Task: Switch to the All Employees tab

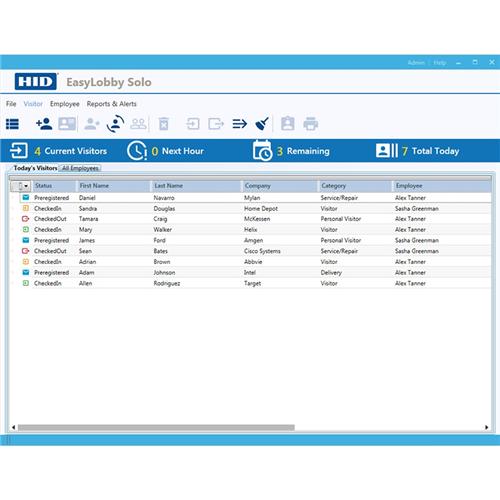Action: [80, 168]
